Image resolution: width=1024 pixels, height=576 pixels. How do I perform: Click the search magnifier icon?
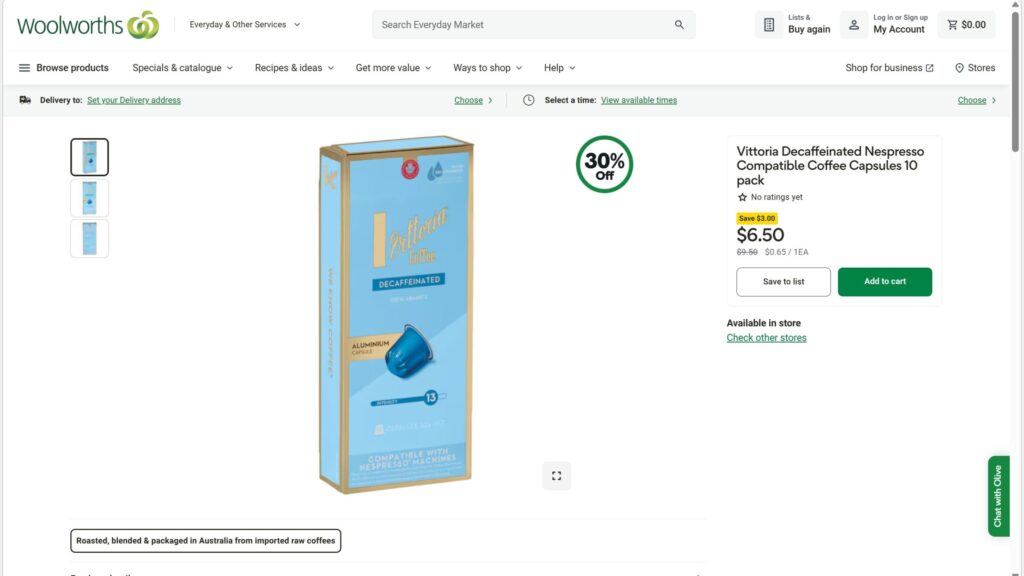pos(680,25)
